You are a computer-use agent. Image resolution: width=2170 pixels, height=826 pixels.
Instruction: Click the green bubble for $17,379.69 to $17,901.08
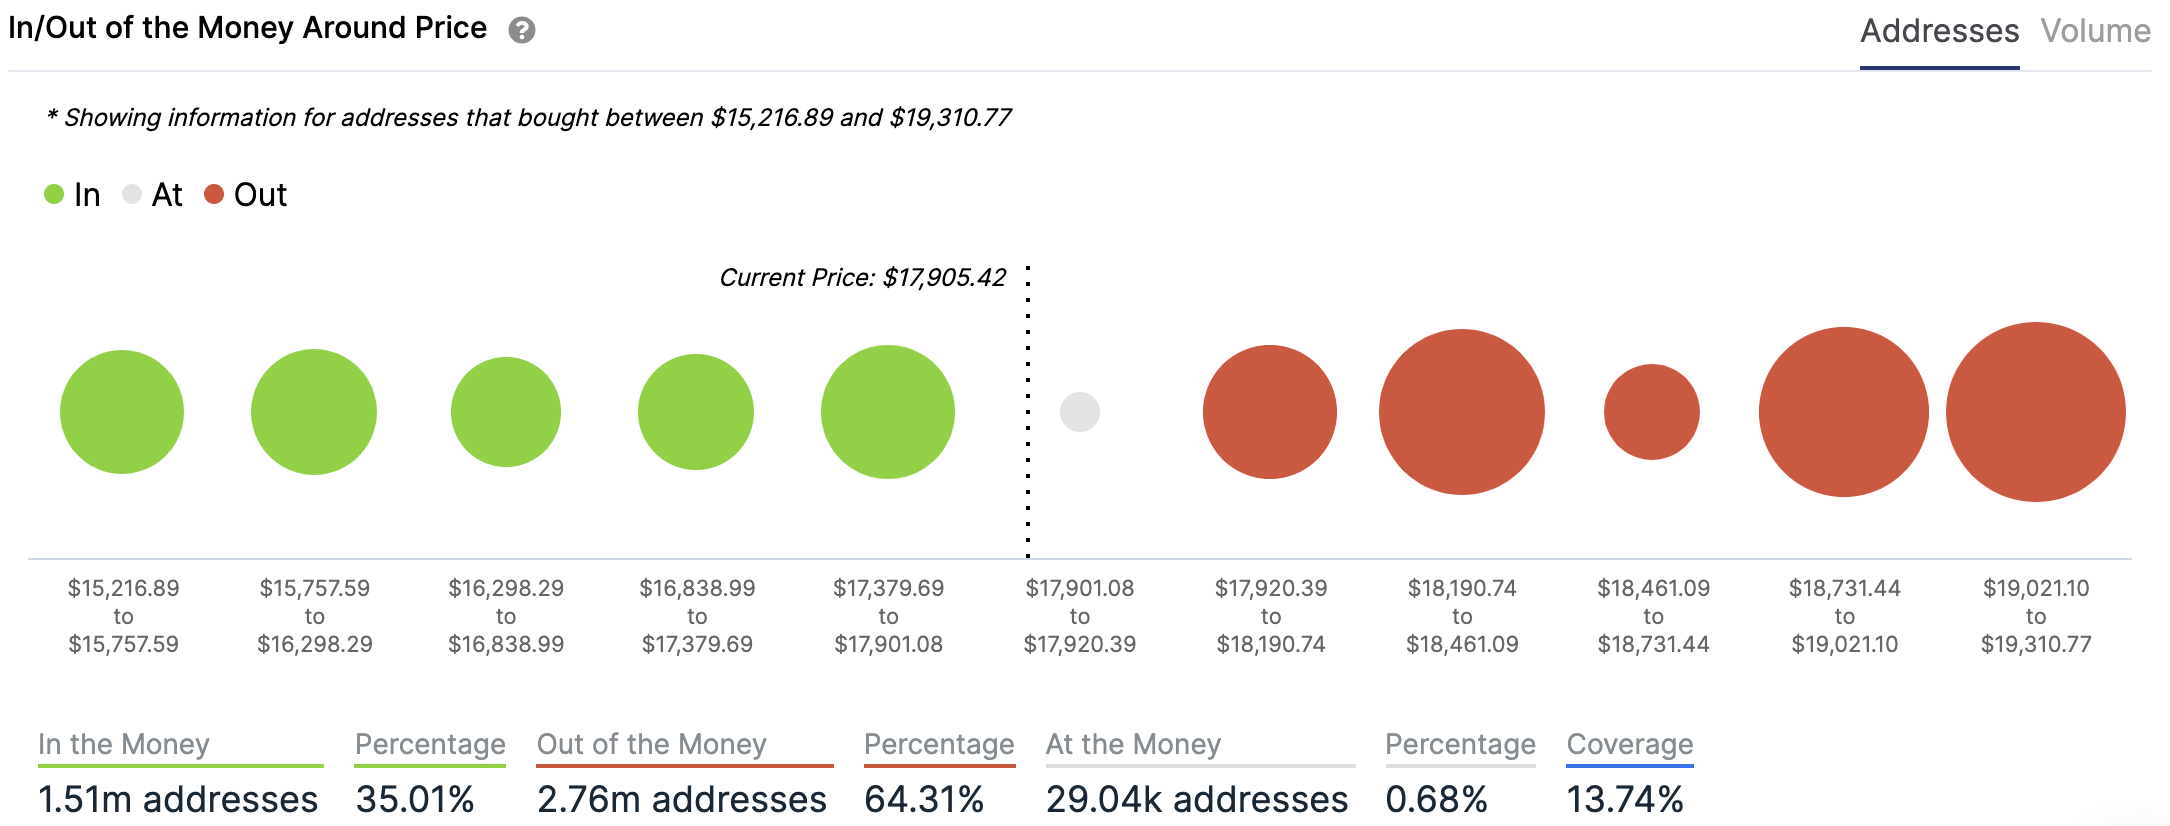[x=888, y=412]
